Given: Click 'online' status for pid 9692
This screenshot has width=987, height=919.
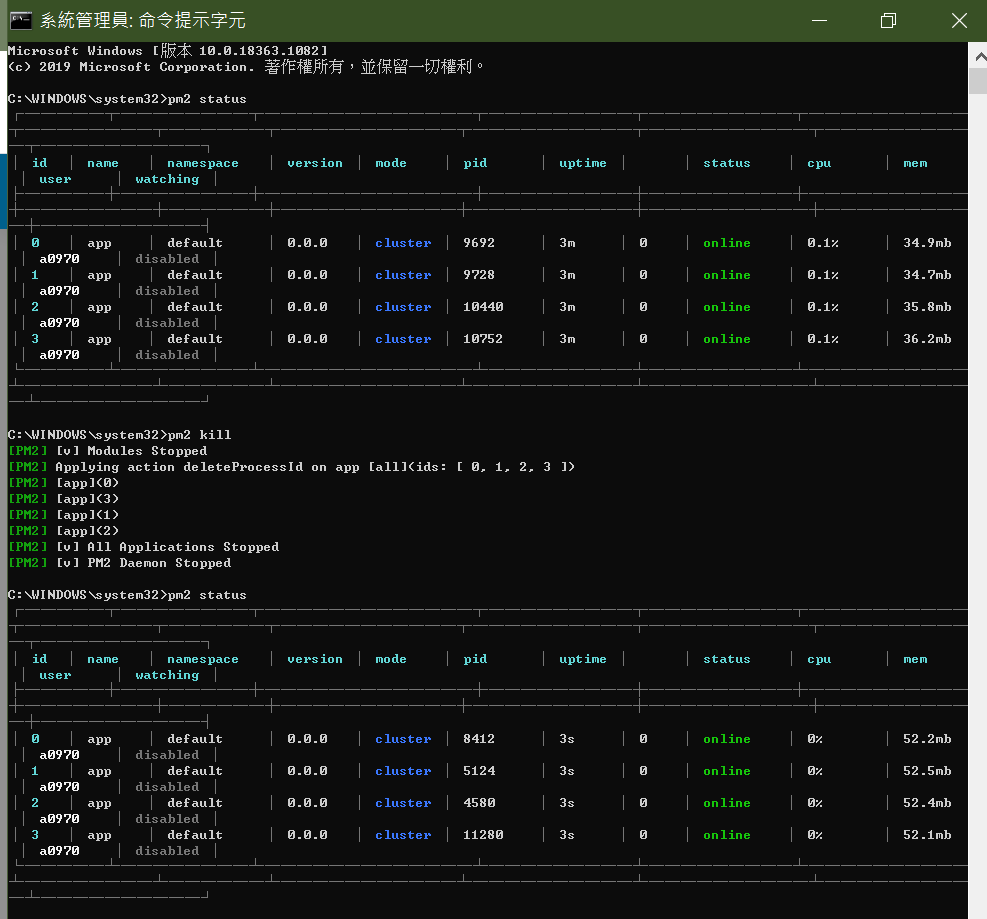Looking at the screenshot, I should [x=726, y=243].
